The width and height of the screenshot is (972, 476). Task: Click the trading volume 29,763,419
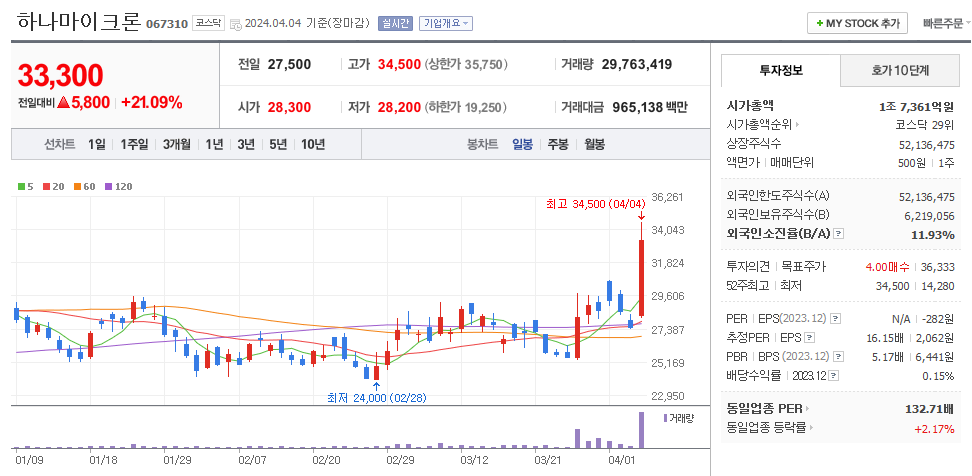tap(637, 64)
